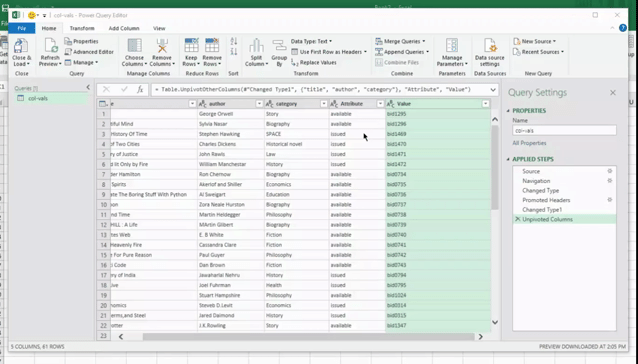Click the All Properties link
The image size is (638, 364).
(529, 143)
